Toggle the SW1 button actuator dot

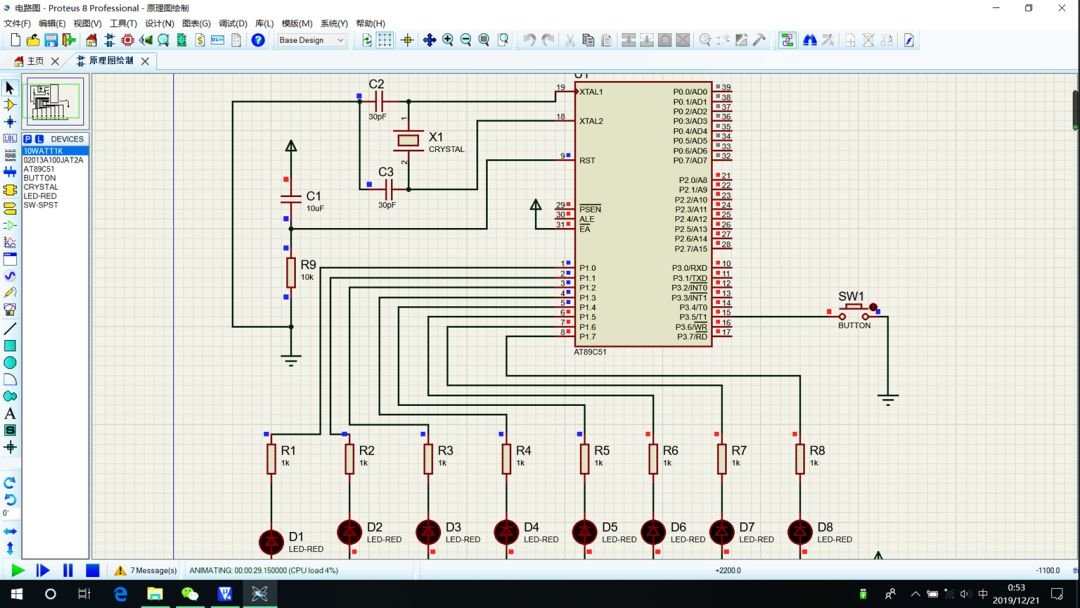coord(873,307)
